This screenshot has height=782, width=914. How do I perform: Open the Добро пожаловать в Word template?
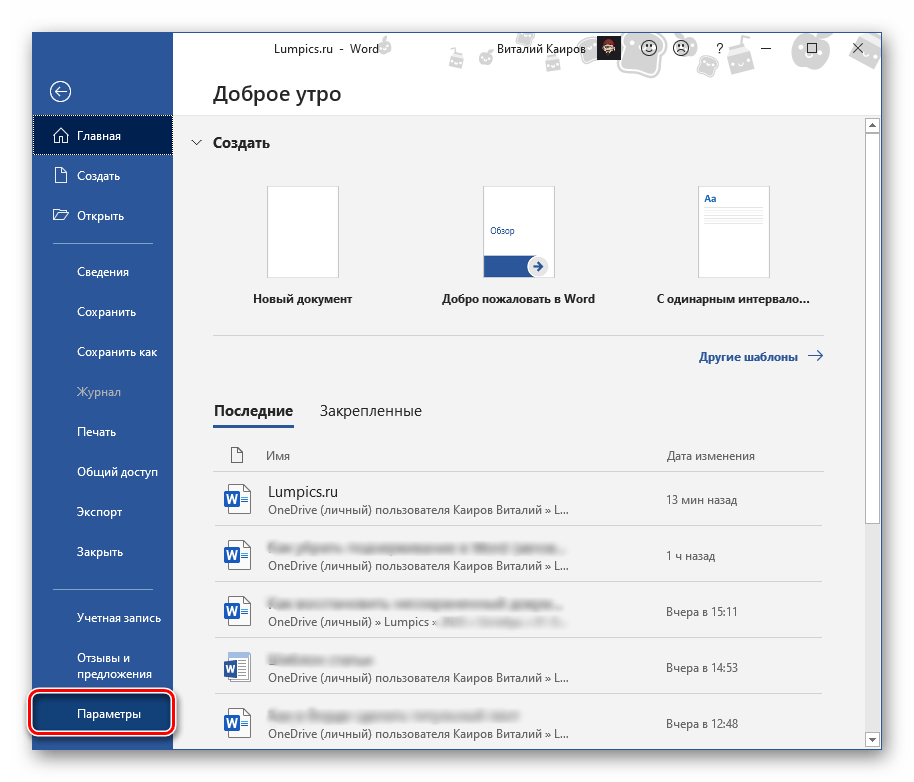(518, 232)
